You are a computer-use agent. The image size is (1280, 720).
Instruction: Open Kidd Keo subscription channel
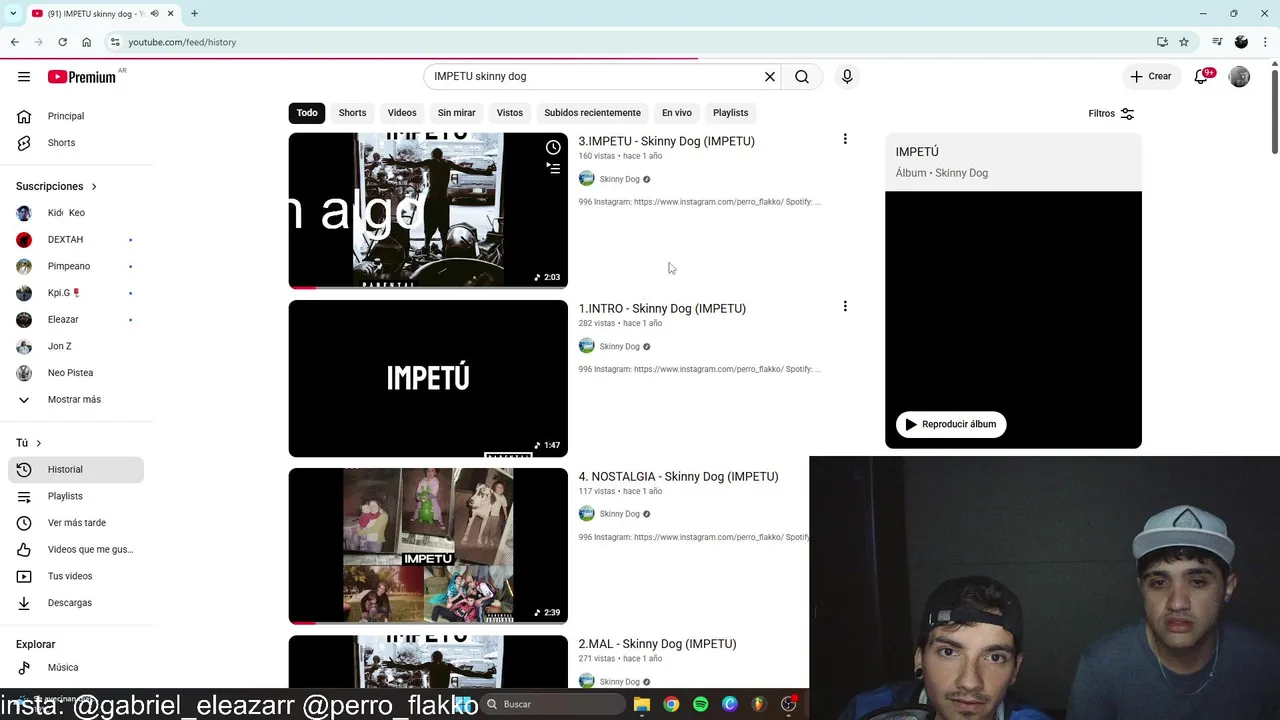click(x=76, y=213)
